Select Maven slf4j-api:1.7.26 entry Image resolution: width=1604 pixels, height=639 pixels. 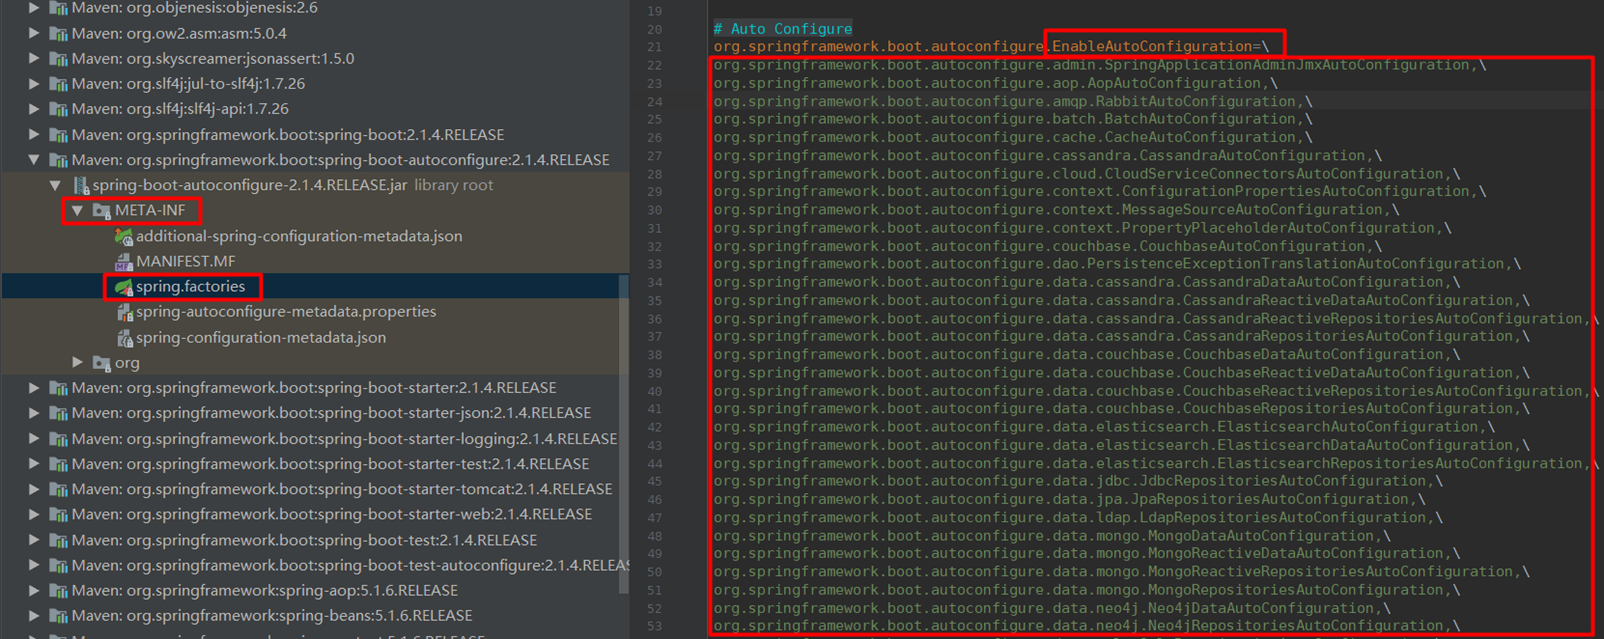click(x=180, y=109)
